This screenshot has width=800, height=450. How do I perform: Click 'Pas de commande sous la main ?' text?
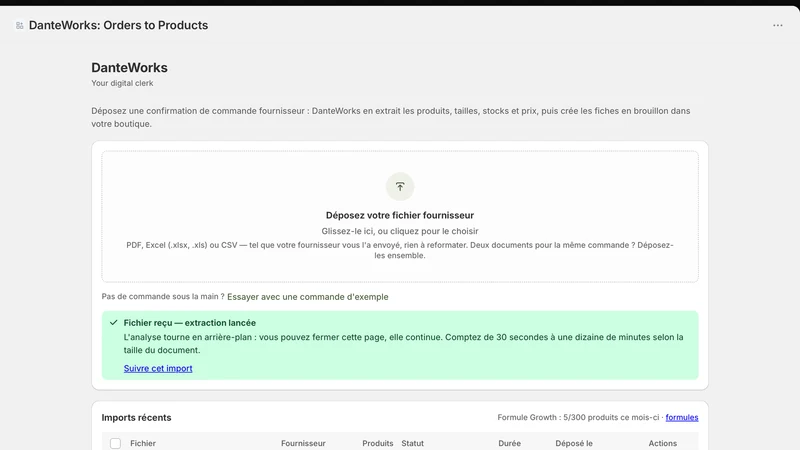[163, 296]
